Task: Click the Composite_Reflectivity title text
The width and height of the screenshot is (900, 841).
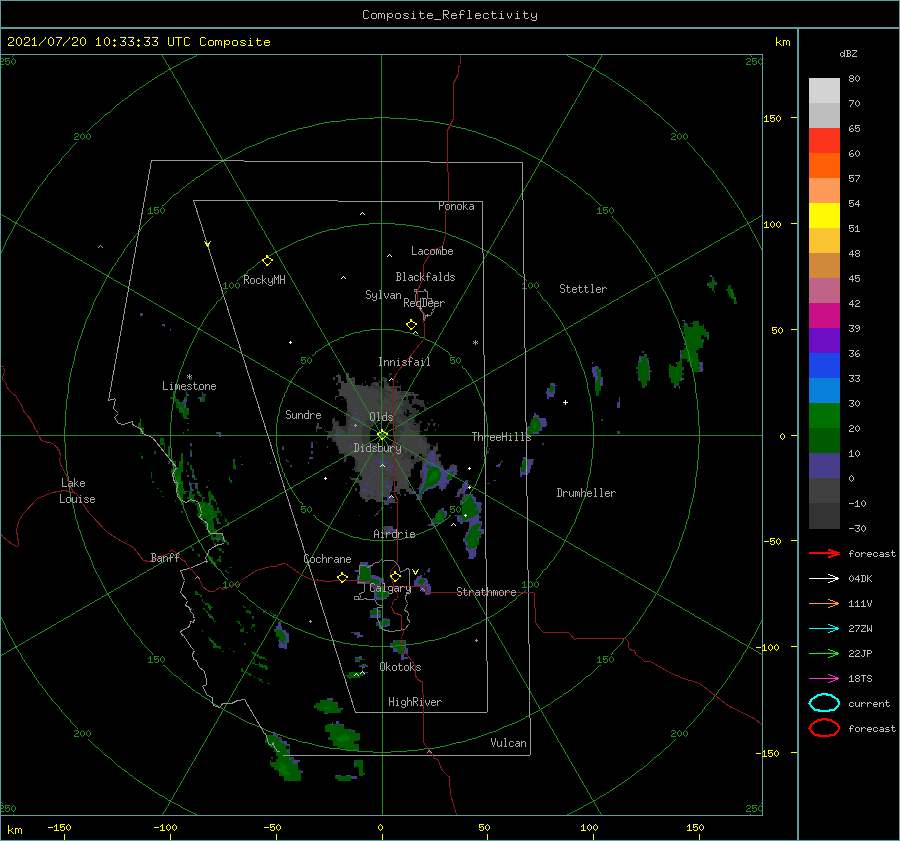Action: pyautogui.click(x=450, y=15)
